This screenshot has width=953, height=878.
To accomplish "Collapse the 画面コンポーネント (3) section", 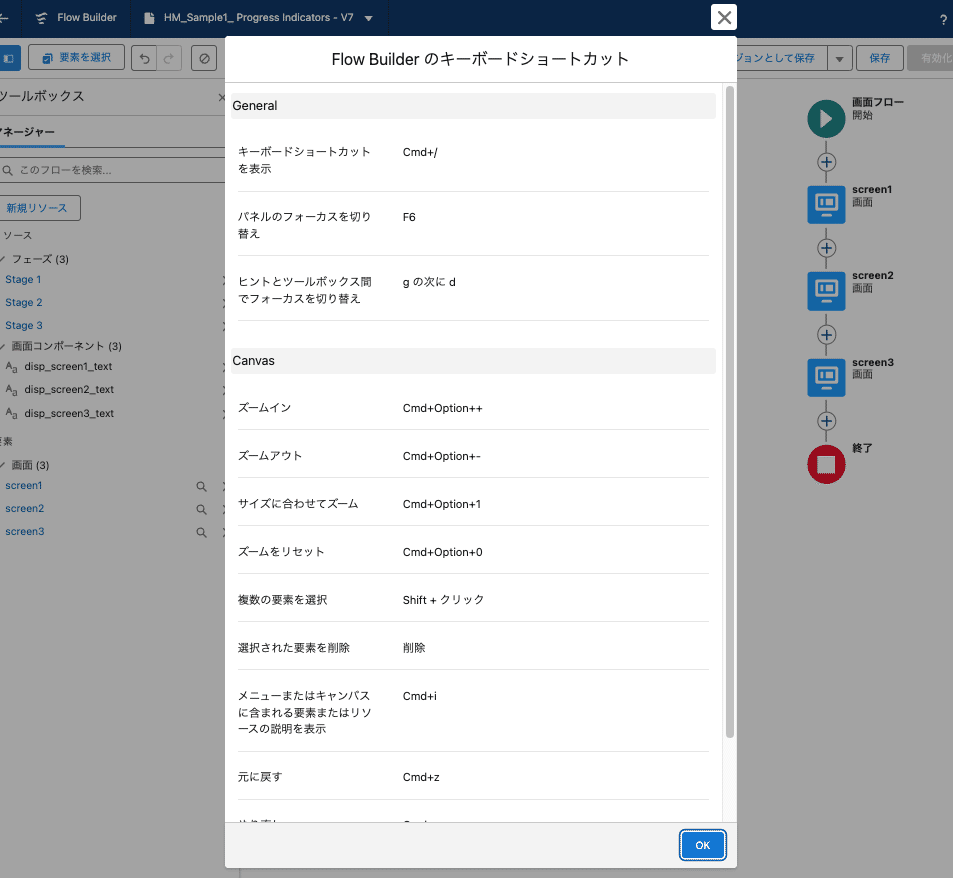I will (2, 346).
